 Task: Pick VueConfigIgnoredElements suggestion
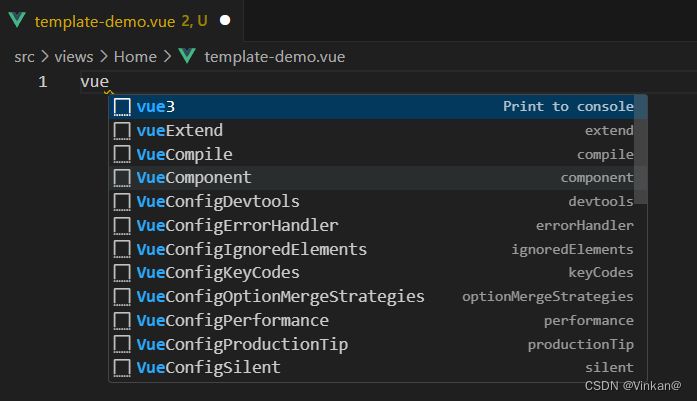(378, 249)
